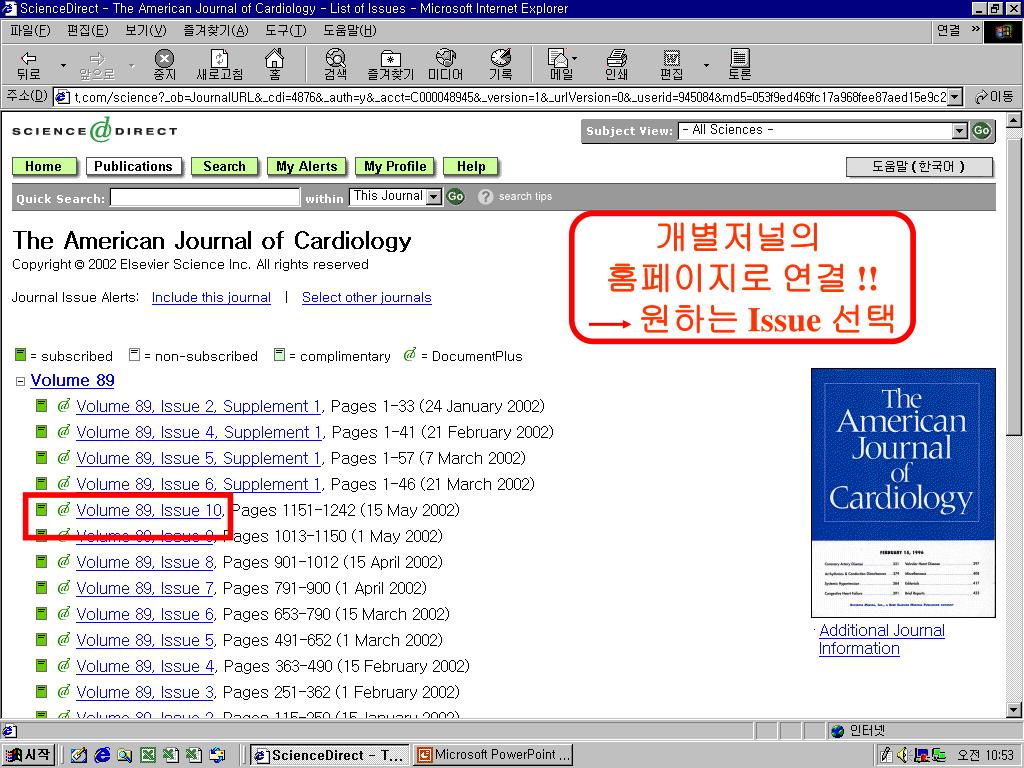Select ScienceDirect taskbar window button
Image resolution: width=1024 pixels, height=768 pixels.
(330, 755)
